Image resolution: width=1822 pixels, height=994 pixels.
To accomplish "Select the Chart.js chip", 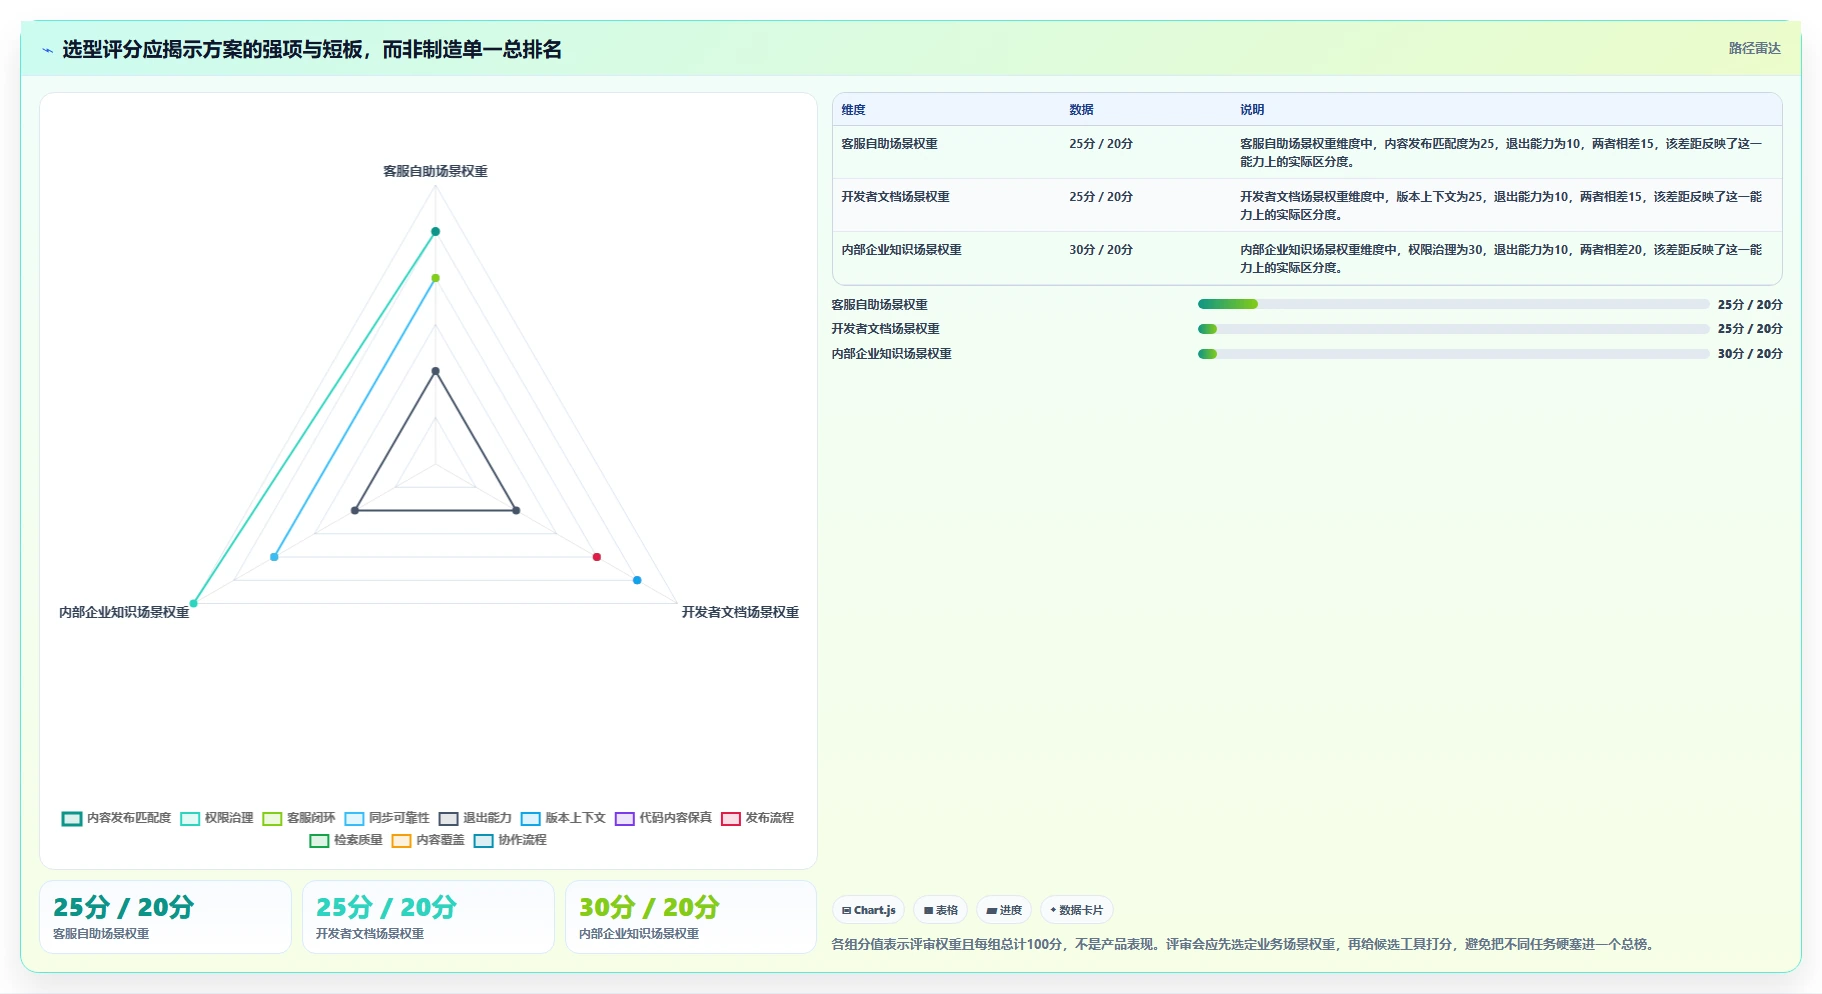I will pos(868,910).
